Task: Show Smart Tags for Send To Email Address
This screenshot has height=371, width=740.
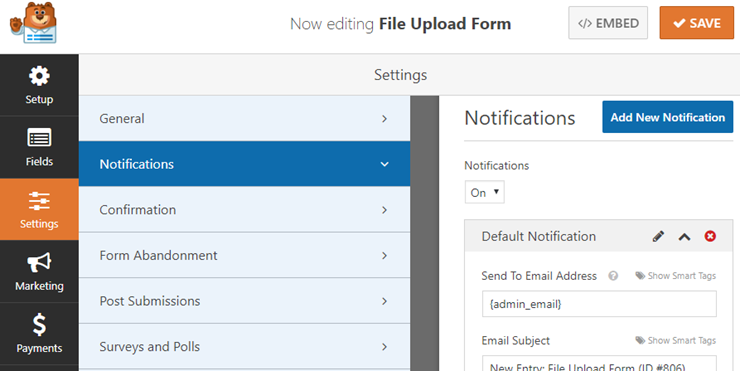Action: pos(675,276)
